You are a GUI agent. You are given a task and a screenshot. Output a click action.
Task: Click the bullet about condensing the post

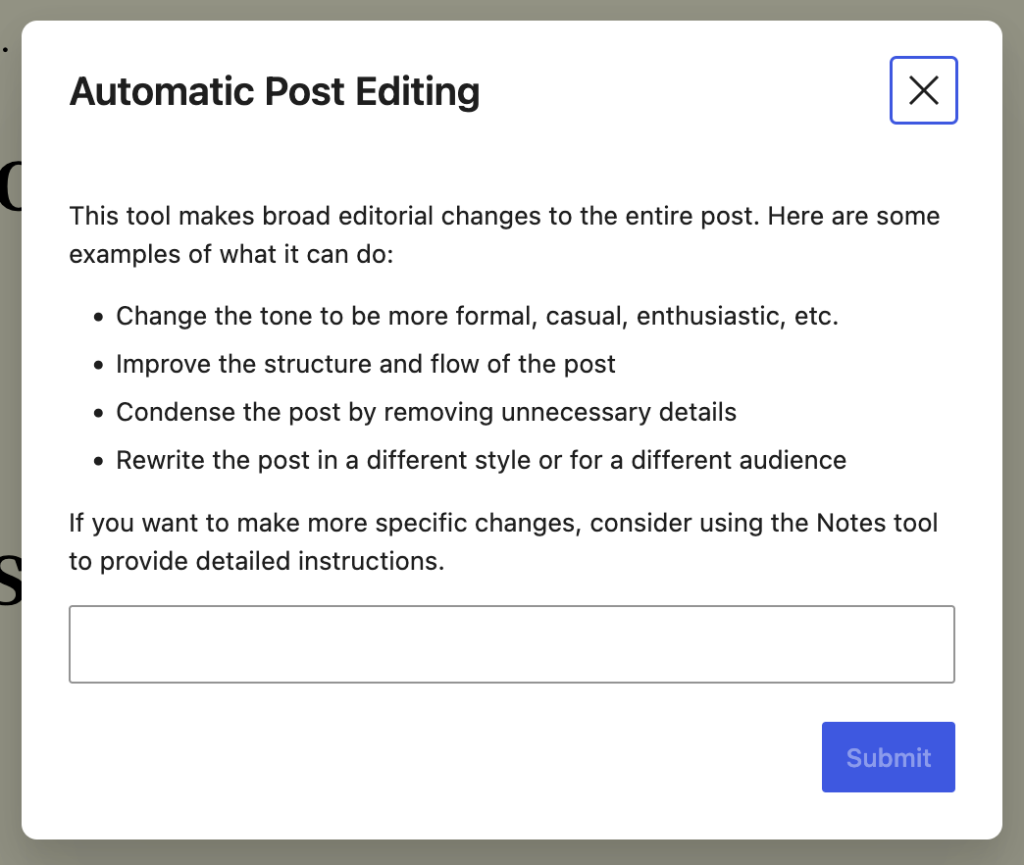426,411
